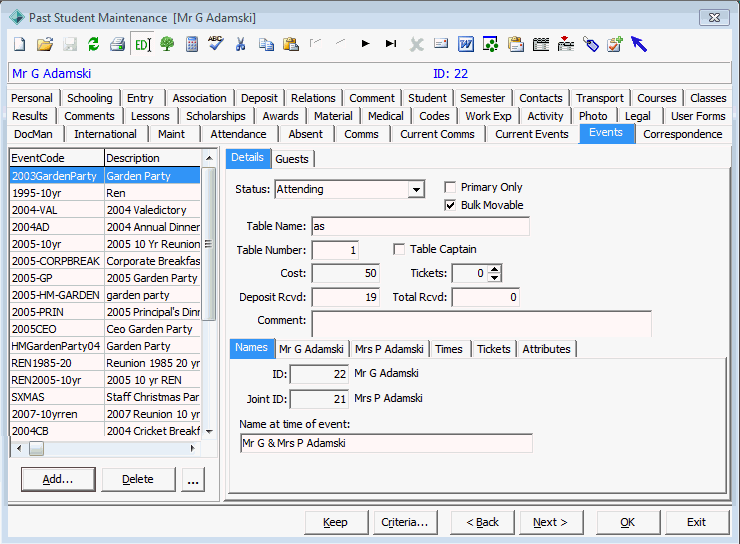Image resolution: width=740 pixels, height=544 pixels.
Task: Click the green tree icon
Action: [167, 44]
